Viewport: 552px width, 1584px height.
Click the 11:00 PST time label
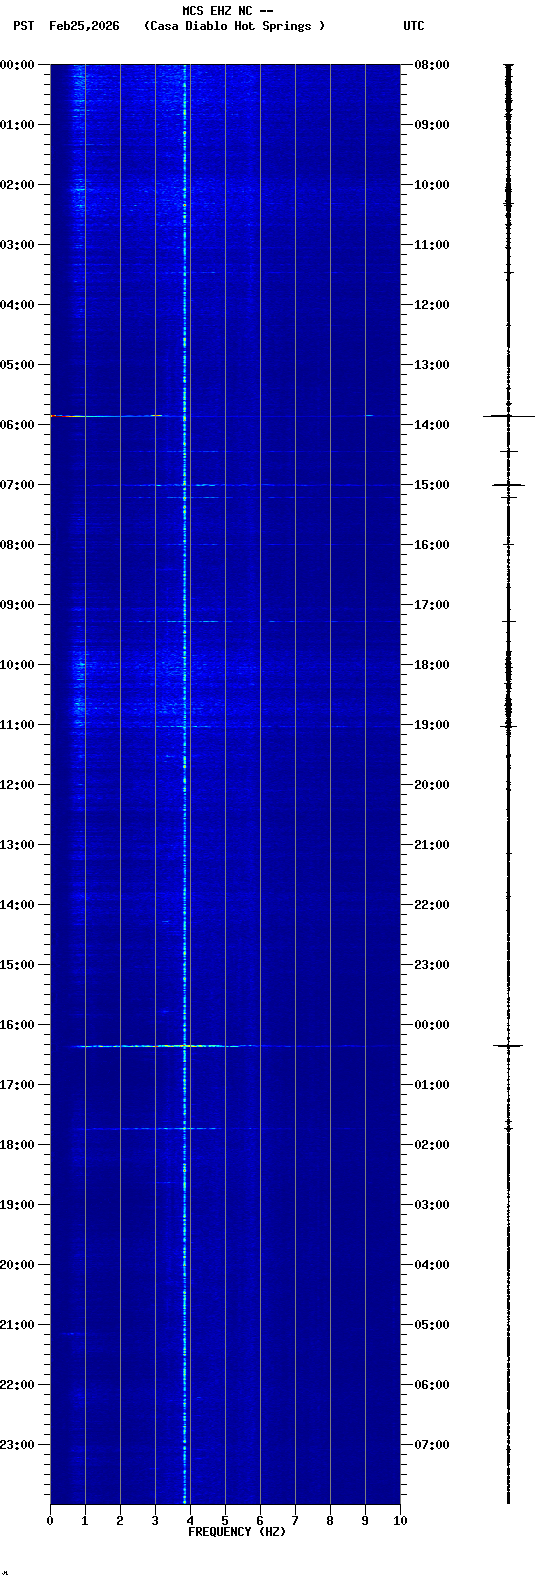coord(18,725)
